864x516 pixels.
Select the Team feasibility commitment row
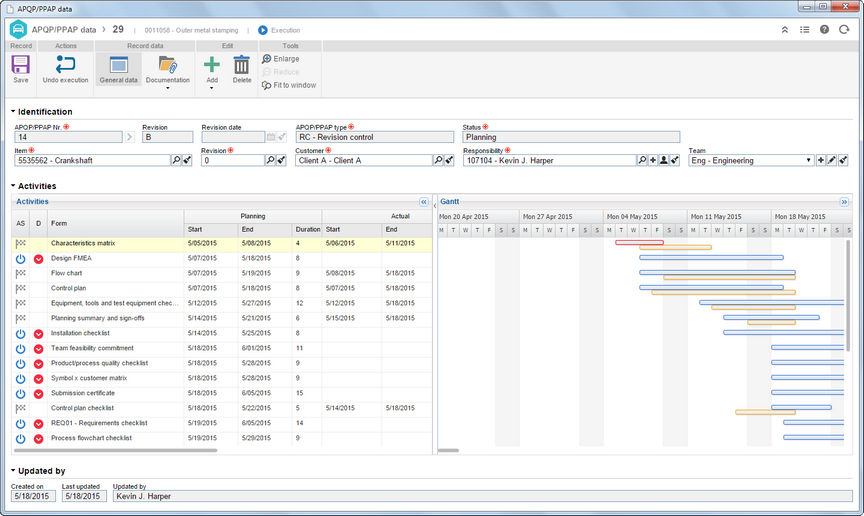[x=222, y=348]
